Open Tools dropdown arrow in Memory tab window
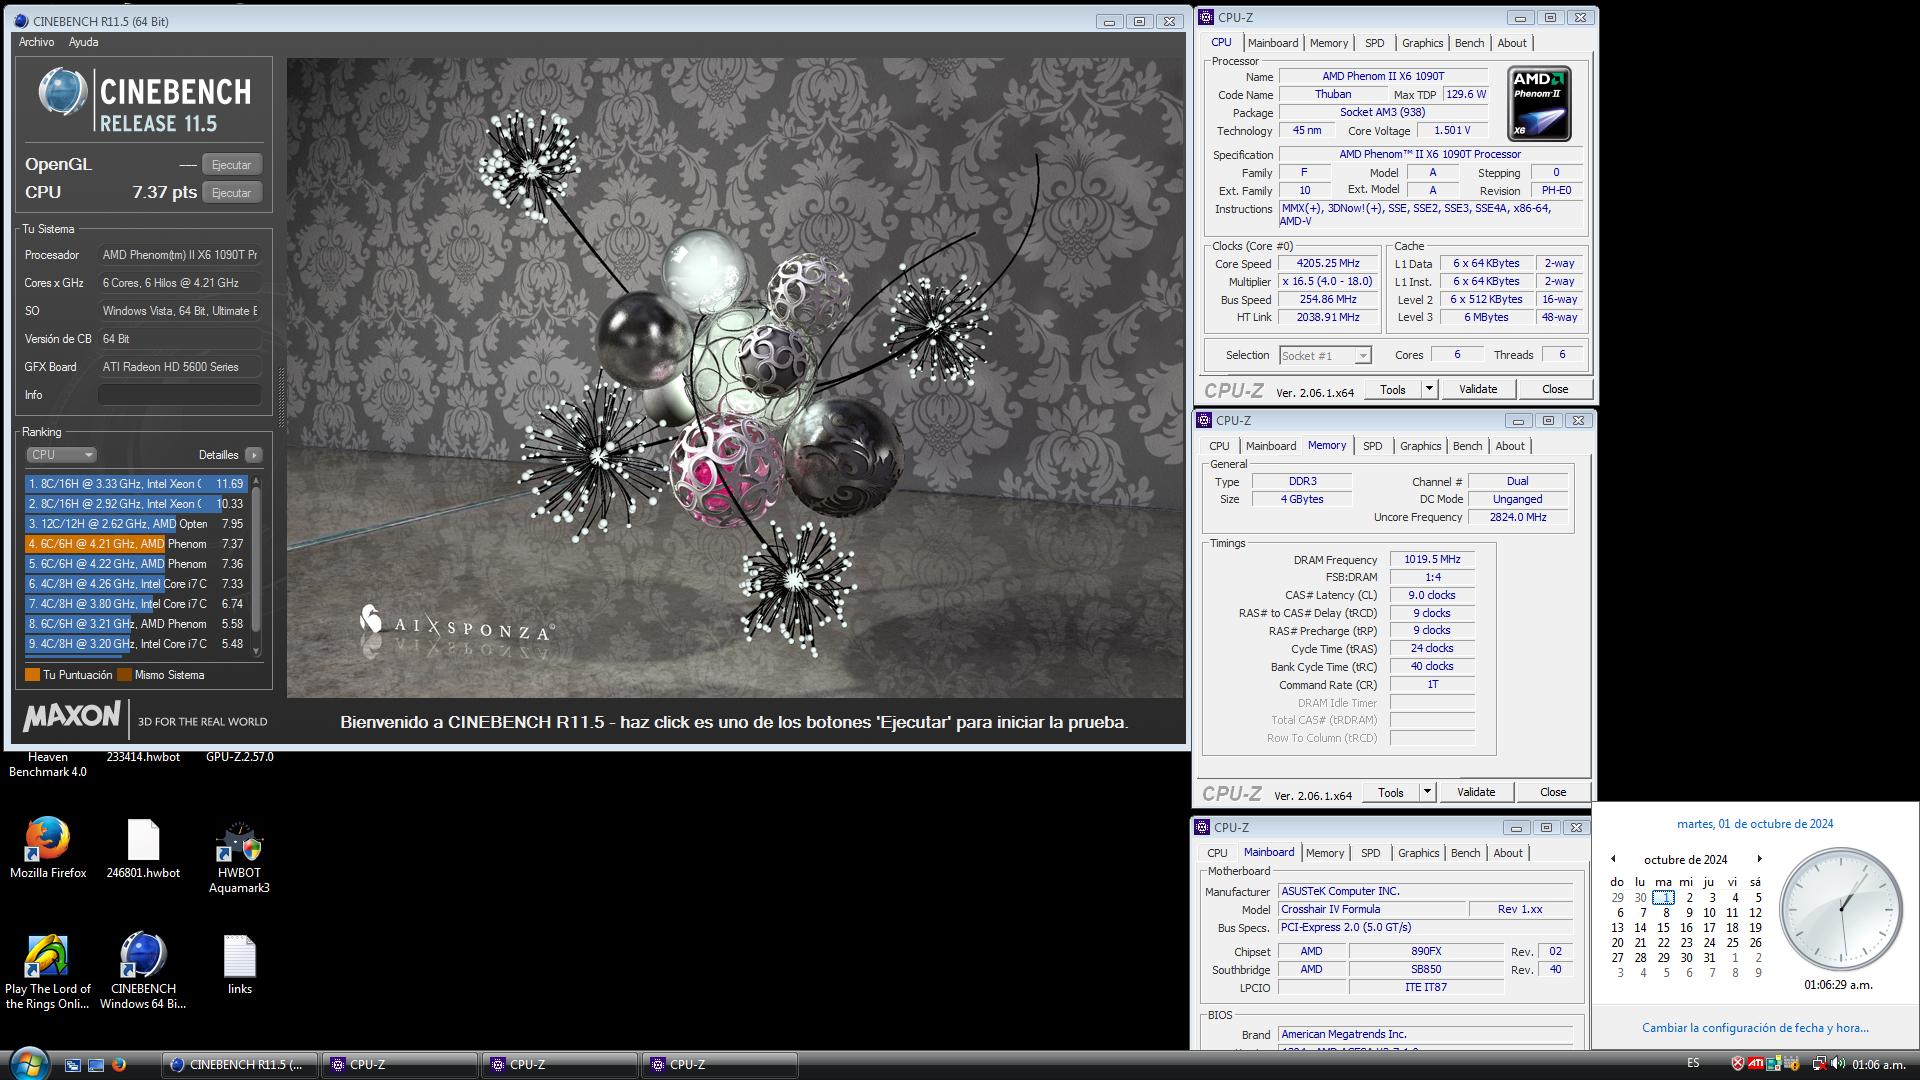The width and height of the screenshot is (1920, 1080). (x=1427, y=792)
